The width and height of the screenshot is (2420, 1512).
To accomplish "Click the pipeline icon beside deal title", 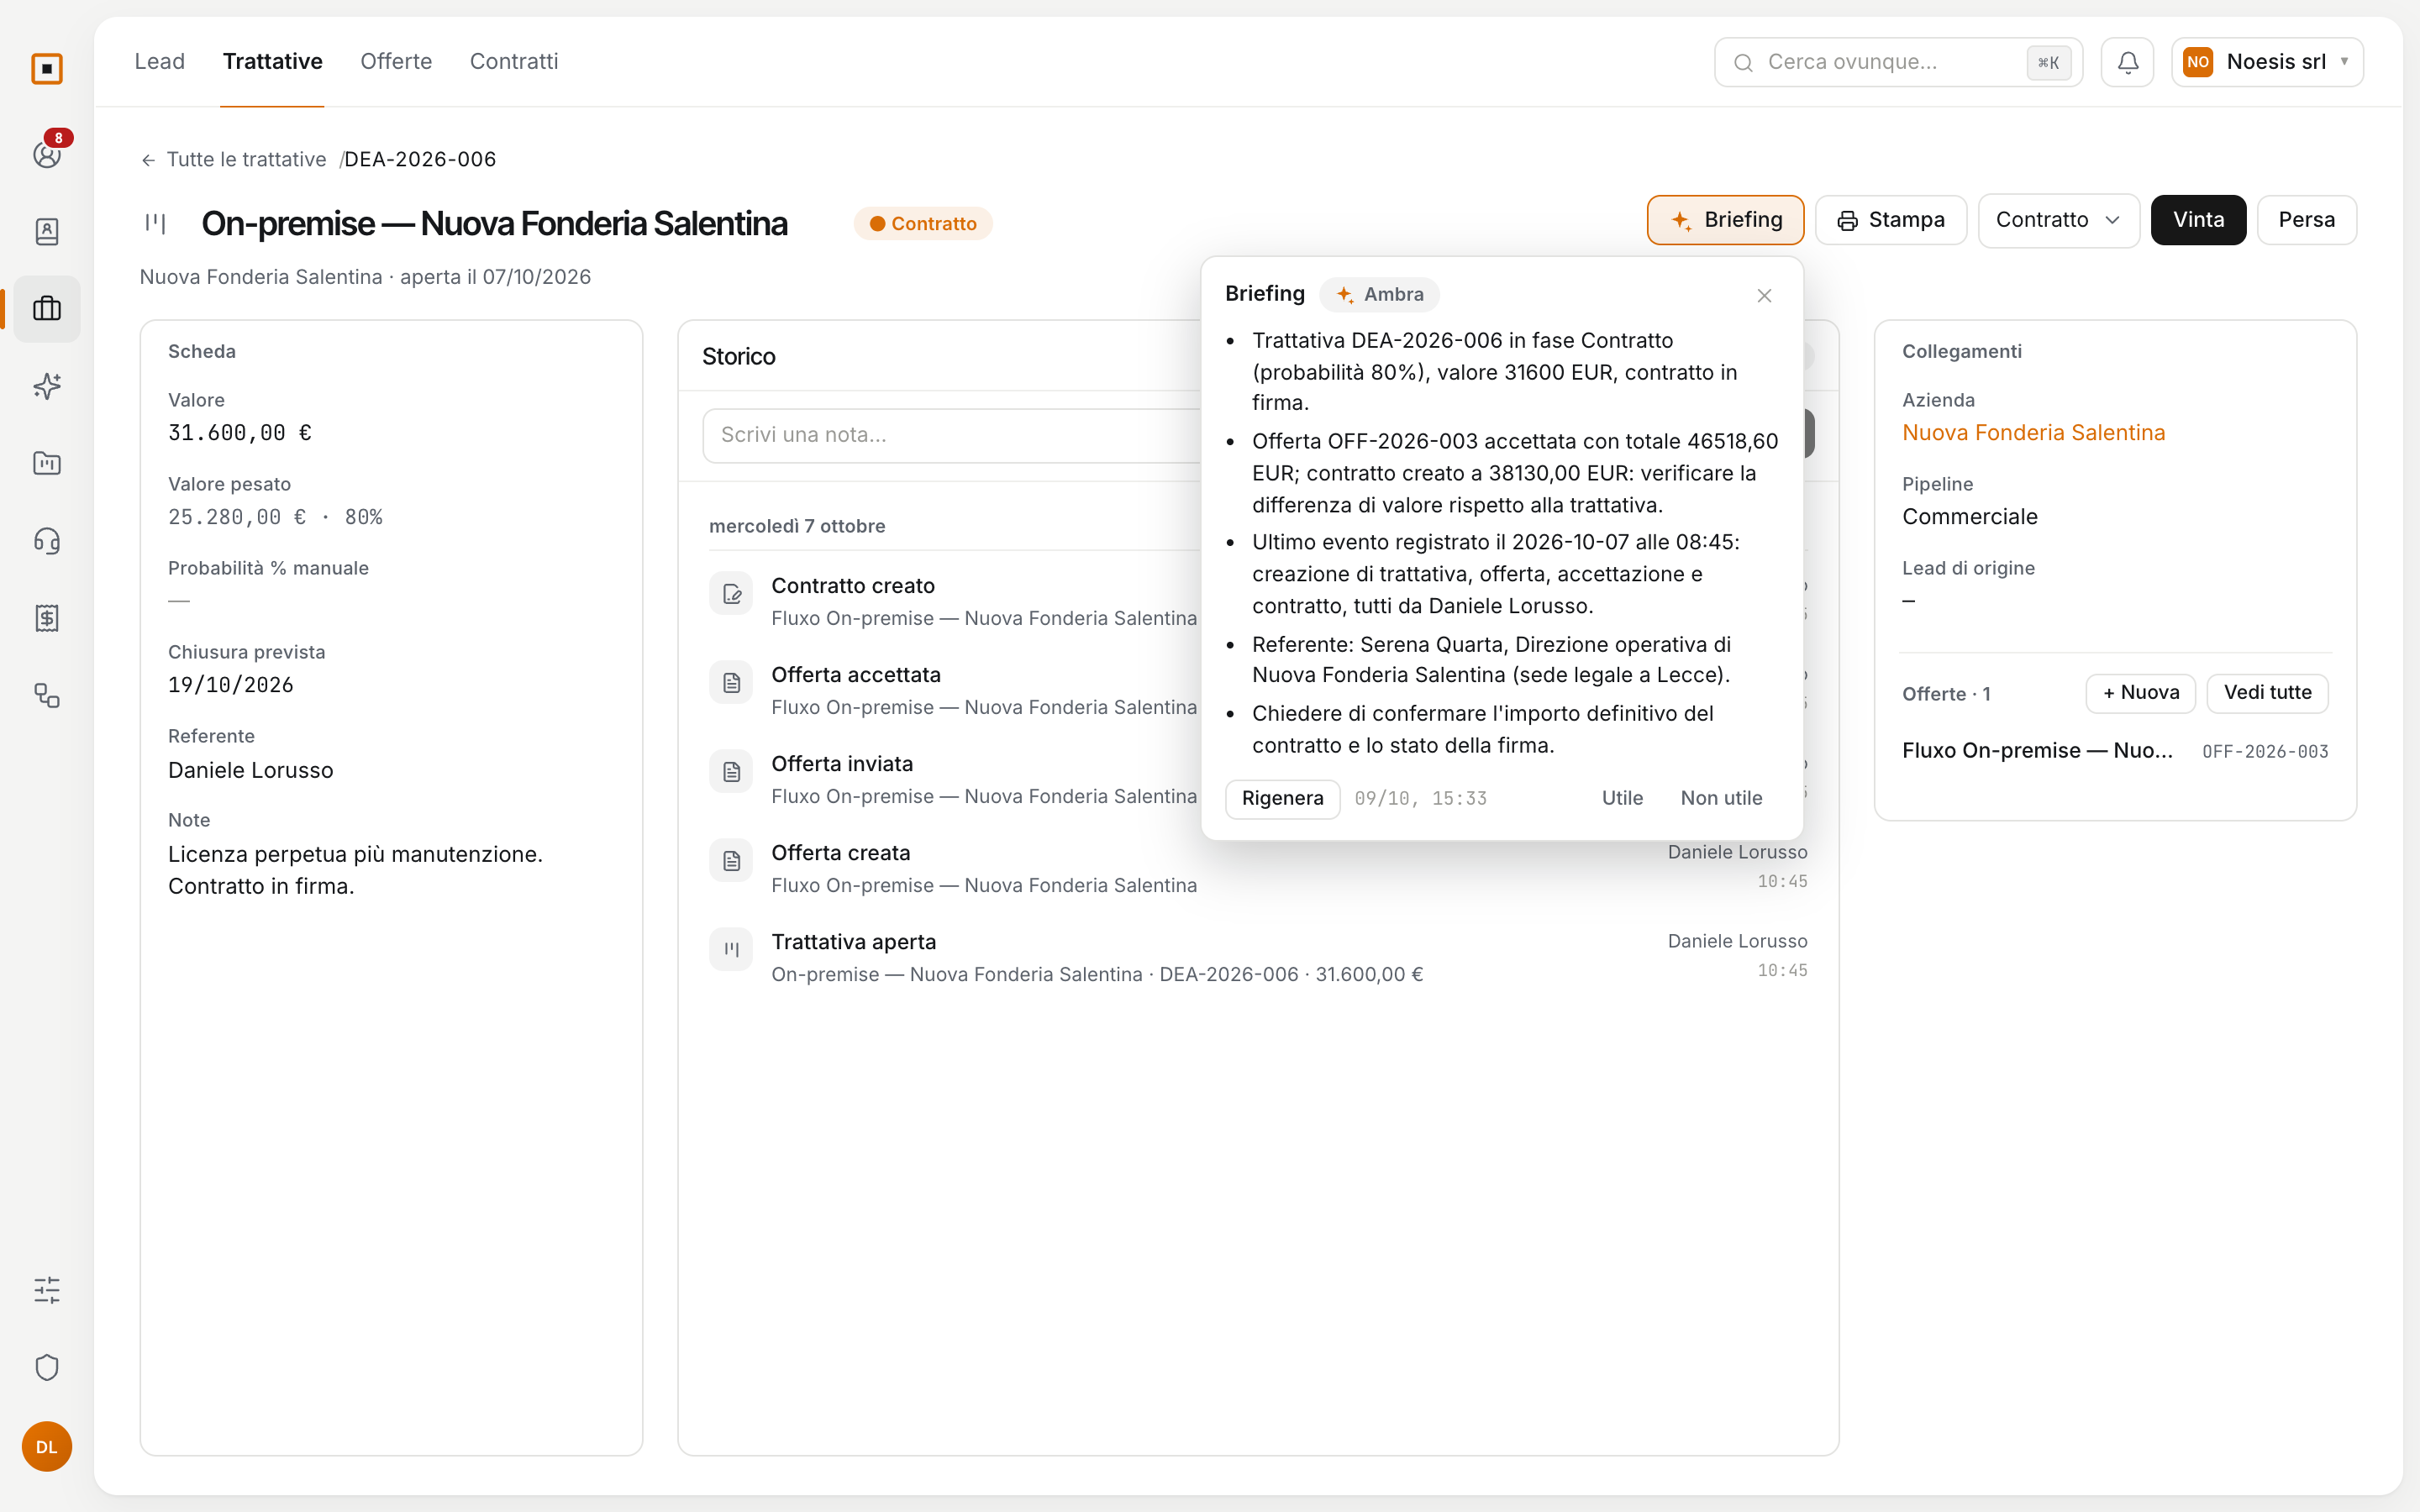I will pos(155,223).
